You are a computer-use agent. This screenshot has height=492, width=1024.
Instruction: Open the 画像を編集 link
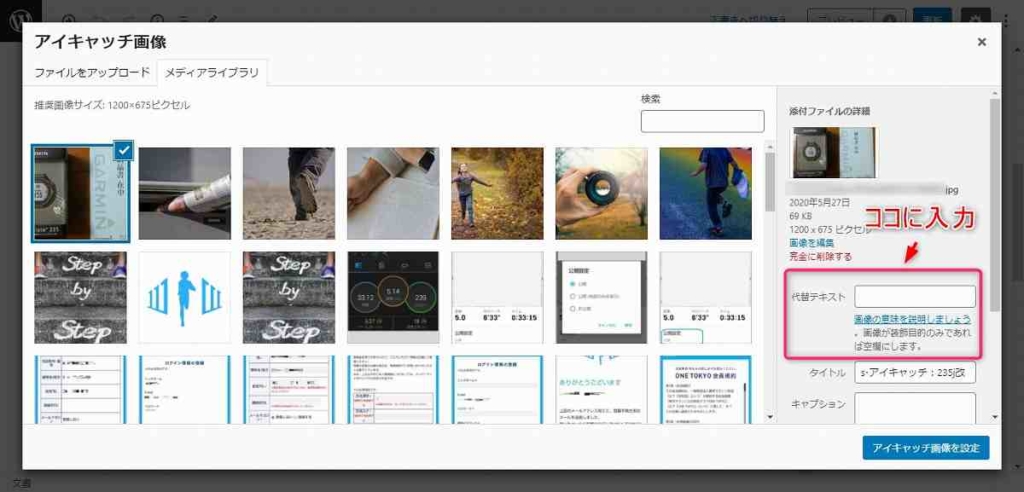(x=811, y=243)
